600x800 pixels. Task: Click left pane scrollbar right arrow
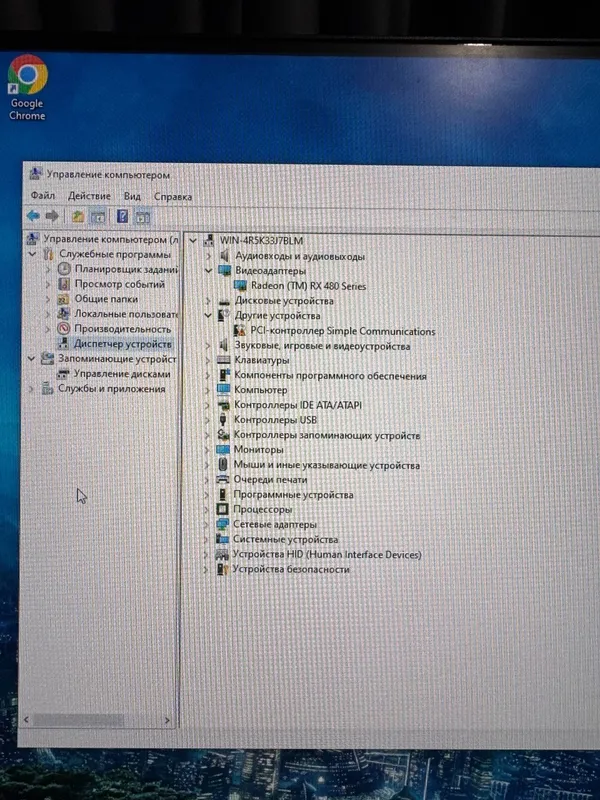pos(167,720)
